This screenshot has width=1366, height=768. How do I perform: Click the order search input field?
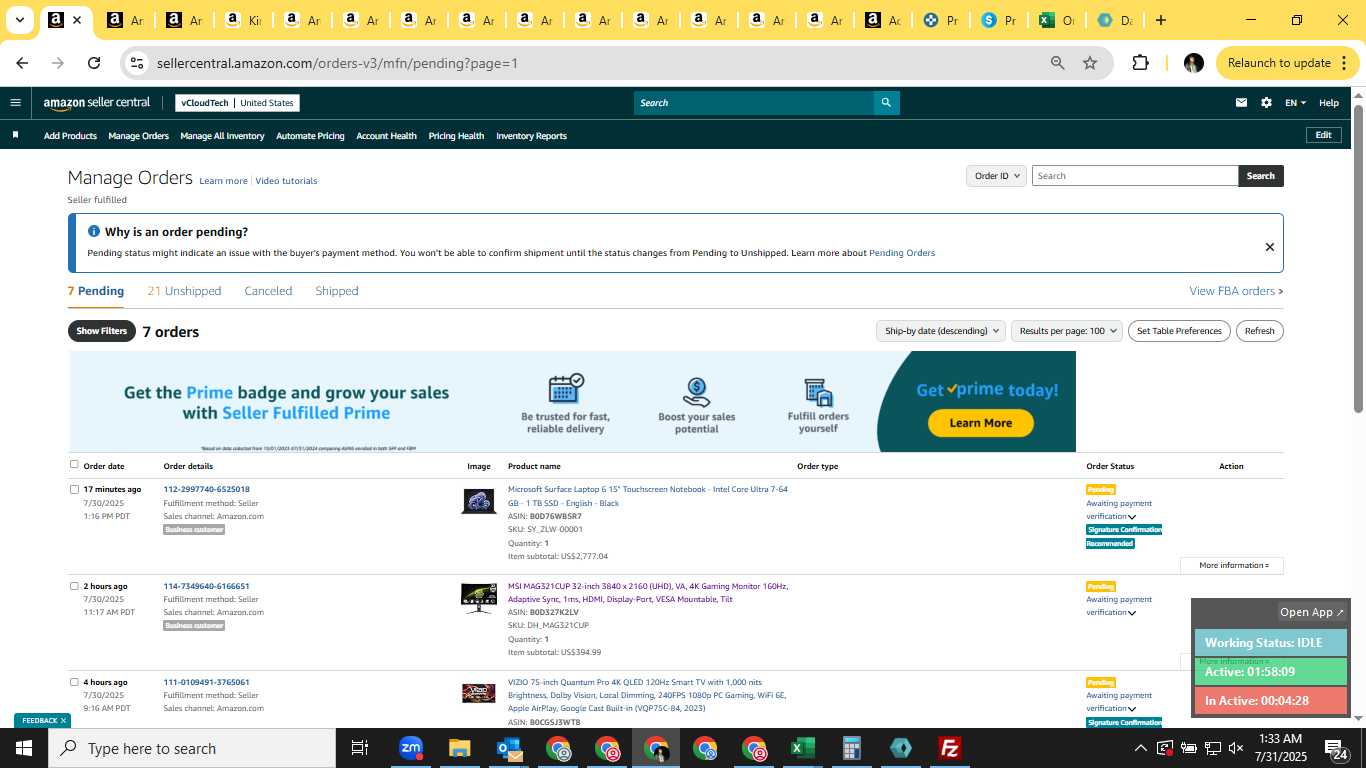click(x=1135, y=176)
